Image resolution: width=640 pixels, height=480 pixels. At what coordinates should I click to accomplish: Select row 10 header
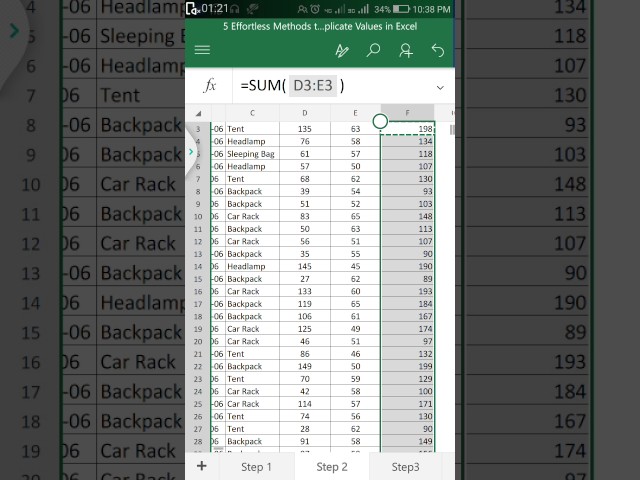pyautogui.click(x=198, y=216)
